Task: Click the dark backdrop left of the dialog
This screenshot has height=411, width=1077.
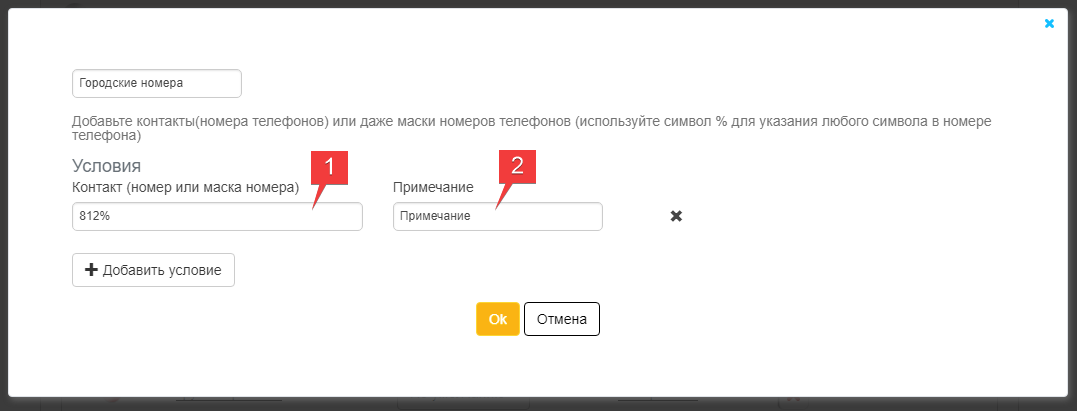Action: point(3,206)
